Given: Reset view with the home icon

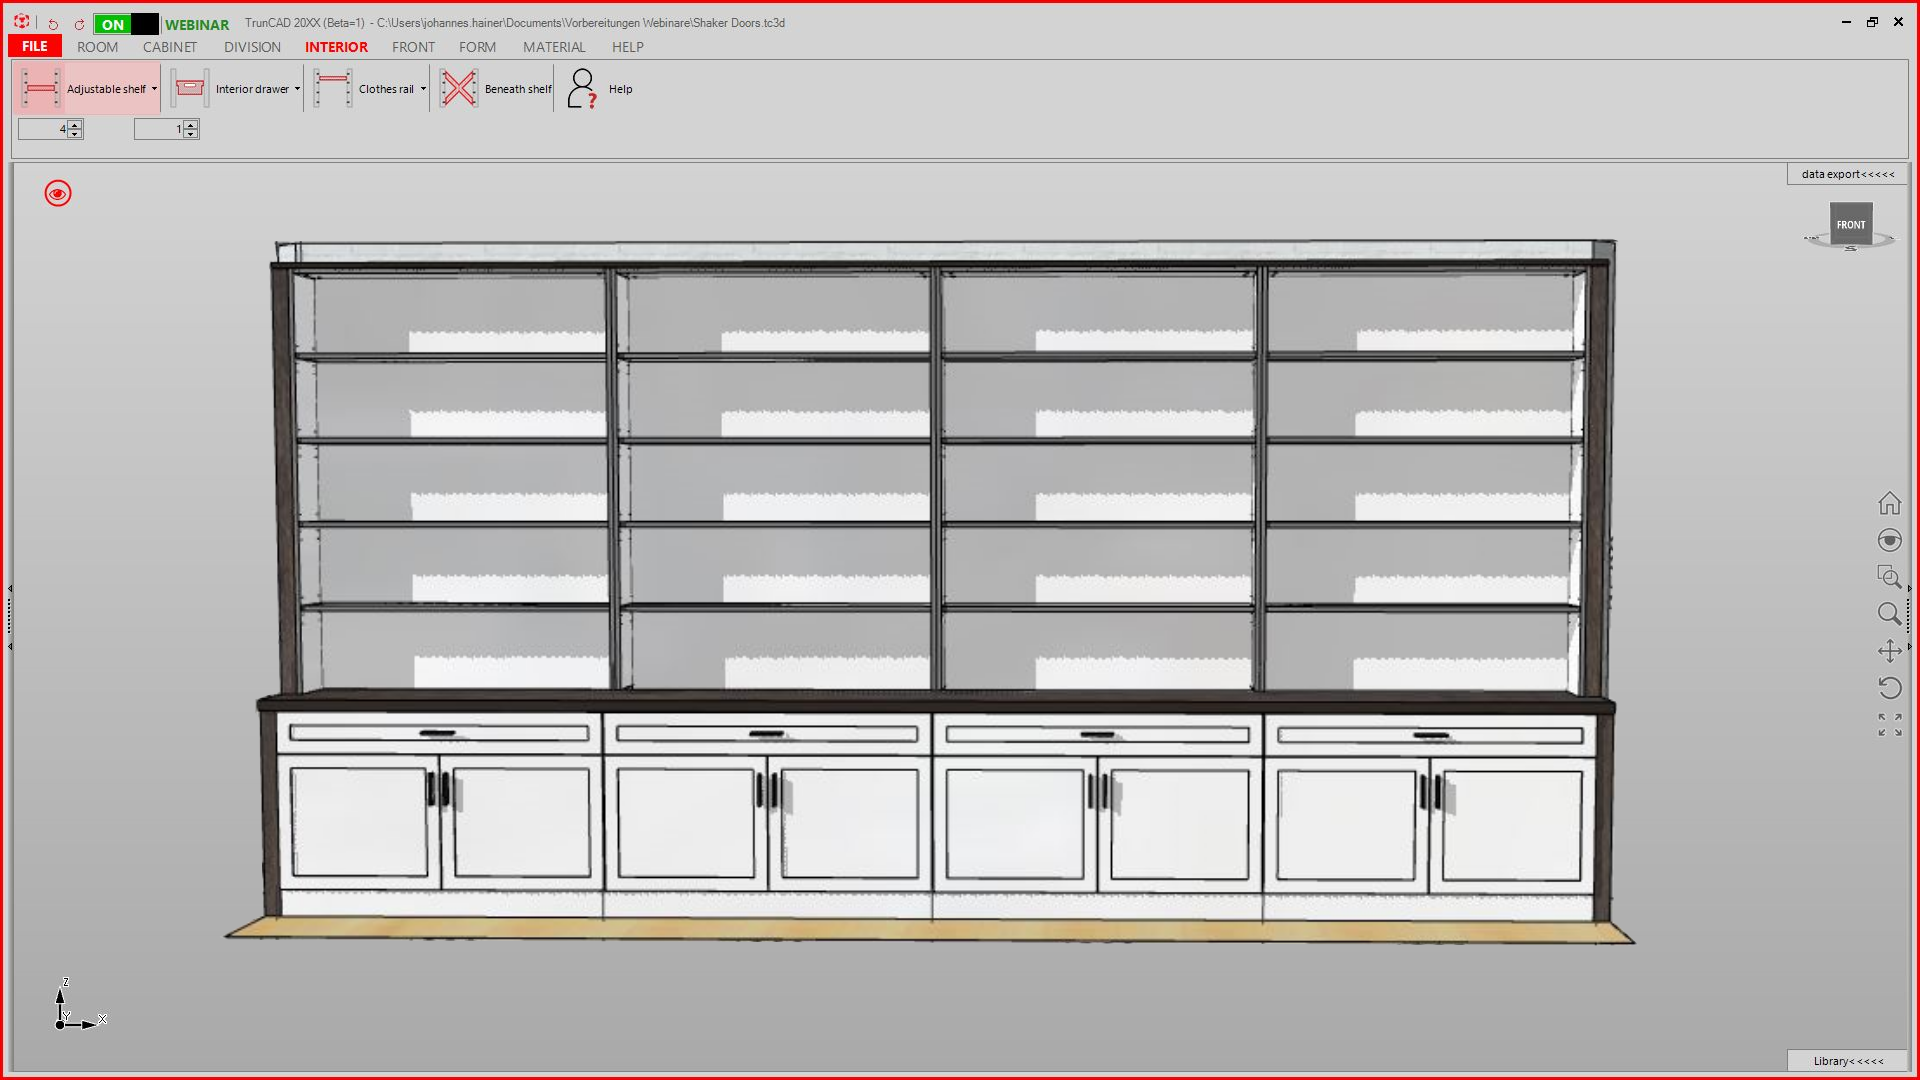Looking at the screenshot, I should pos(1889,503).
